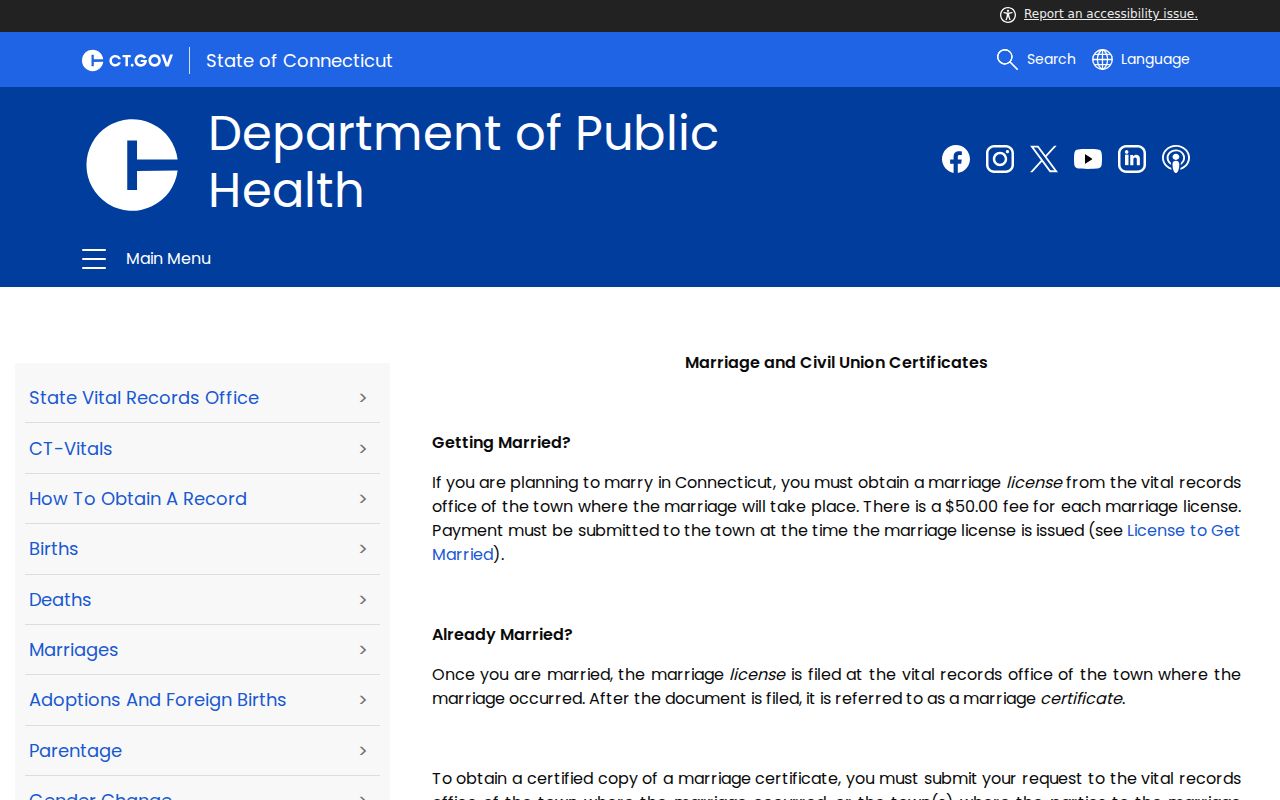Open the hamburger Main Menu icon
The image size is (1280, 800).
(x=94, y=259)
